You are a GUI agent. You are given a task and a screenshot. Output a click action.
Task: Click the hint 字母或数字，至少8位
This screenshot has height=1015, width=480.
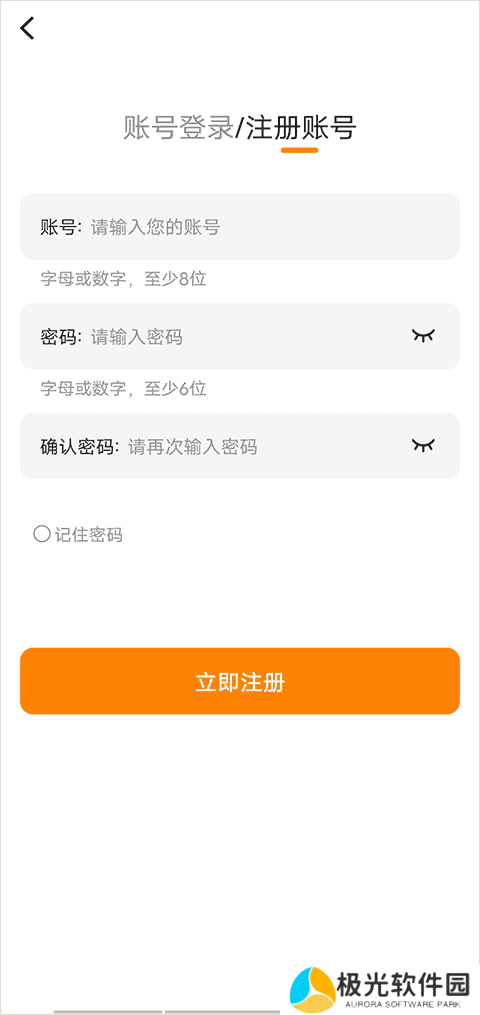pos(123,280)
